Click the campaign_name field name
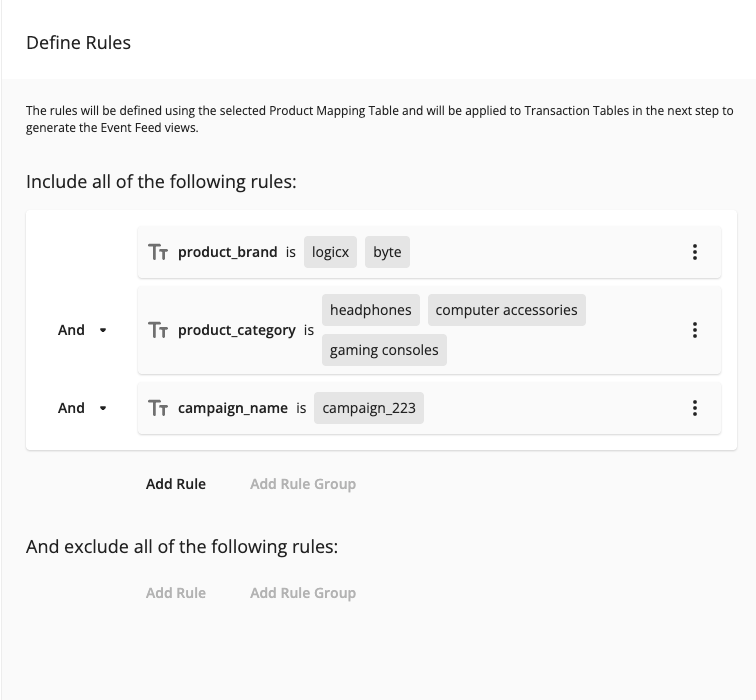This screenshot has height=700, width=756. (x=232, y=408)
